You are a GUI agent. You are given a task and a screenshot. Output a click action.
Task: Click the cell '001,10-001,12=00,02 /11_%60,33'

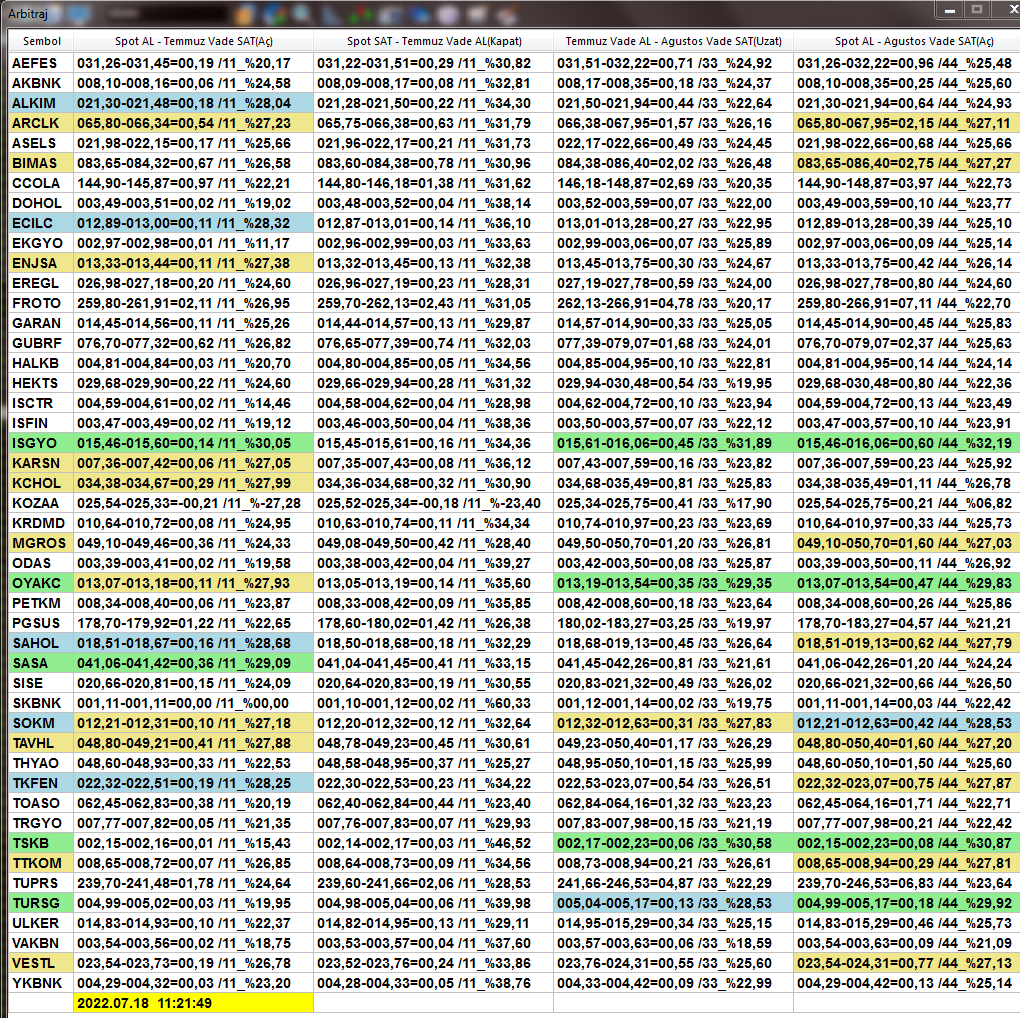pyautogui.click(x=433, y=703)
